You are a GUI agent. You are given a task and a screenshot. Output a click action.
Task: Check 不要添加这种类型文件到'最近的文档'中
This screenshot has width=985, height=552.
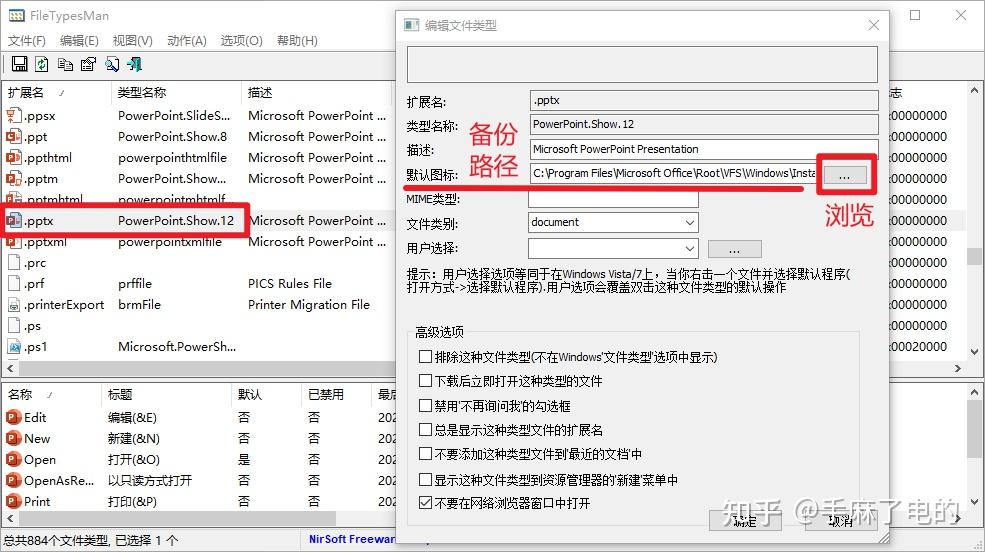click(x=425, y=453)
